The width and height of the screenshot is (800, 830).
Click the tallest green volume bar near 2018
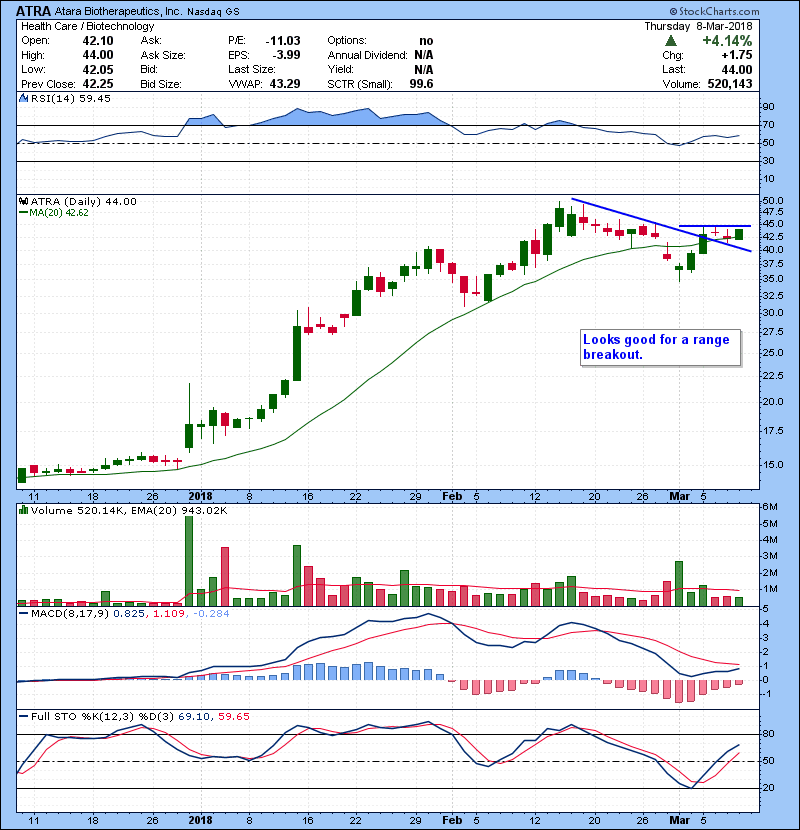[x=189, y=561]
